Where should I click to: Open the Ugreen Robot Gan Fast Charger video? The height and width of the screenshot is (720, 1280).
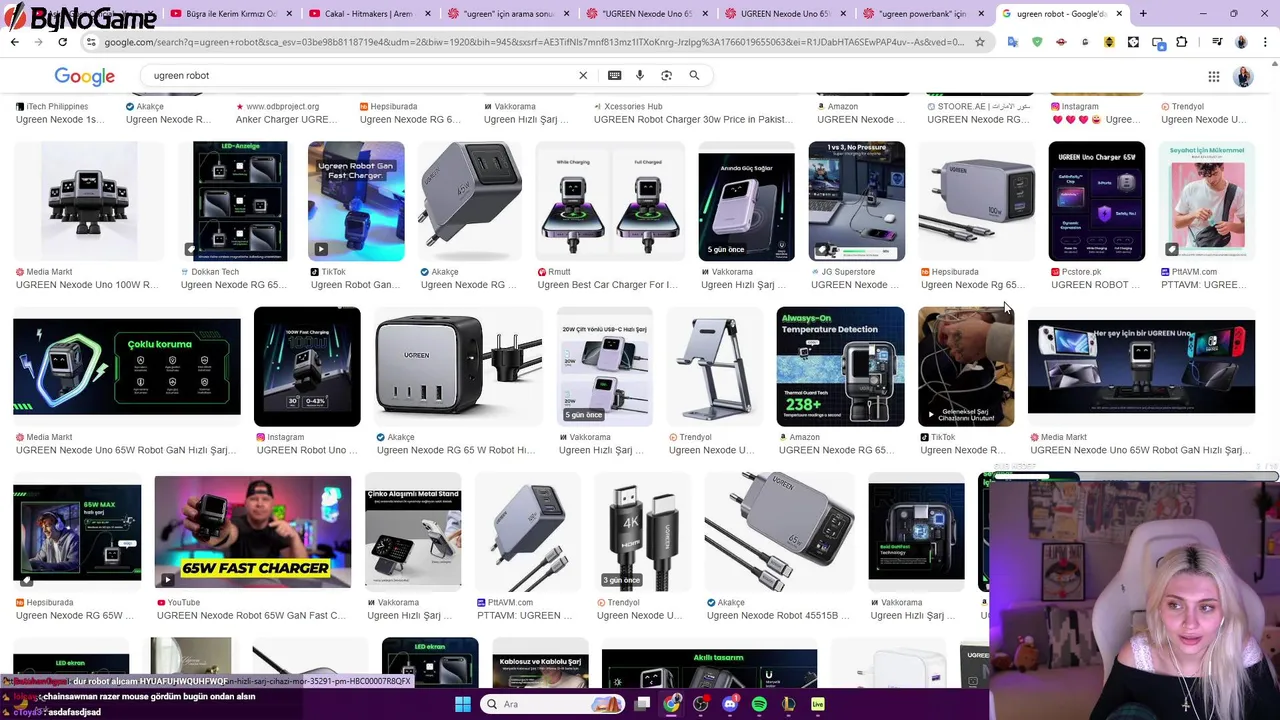[x=356, y=201]
